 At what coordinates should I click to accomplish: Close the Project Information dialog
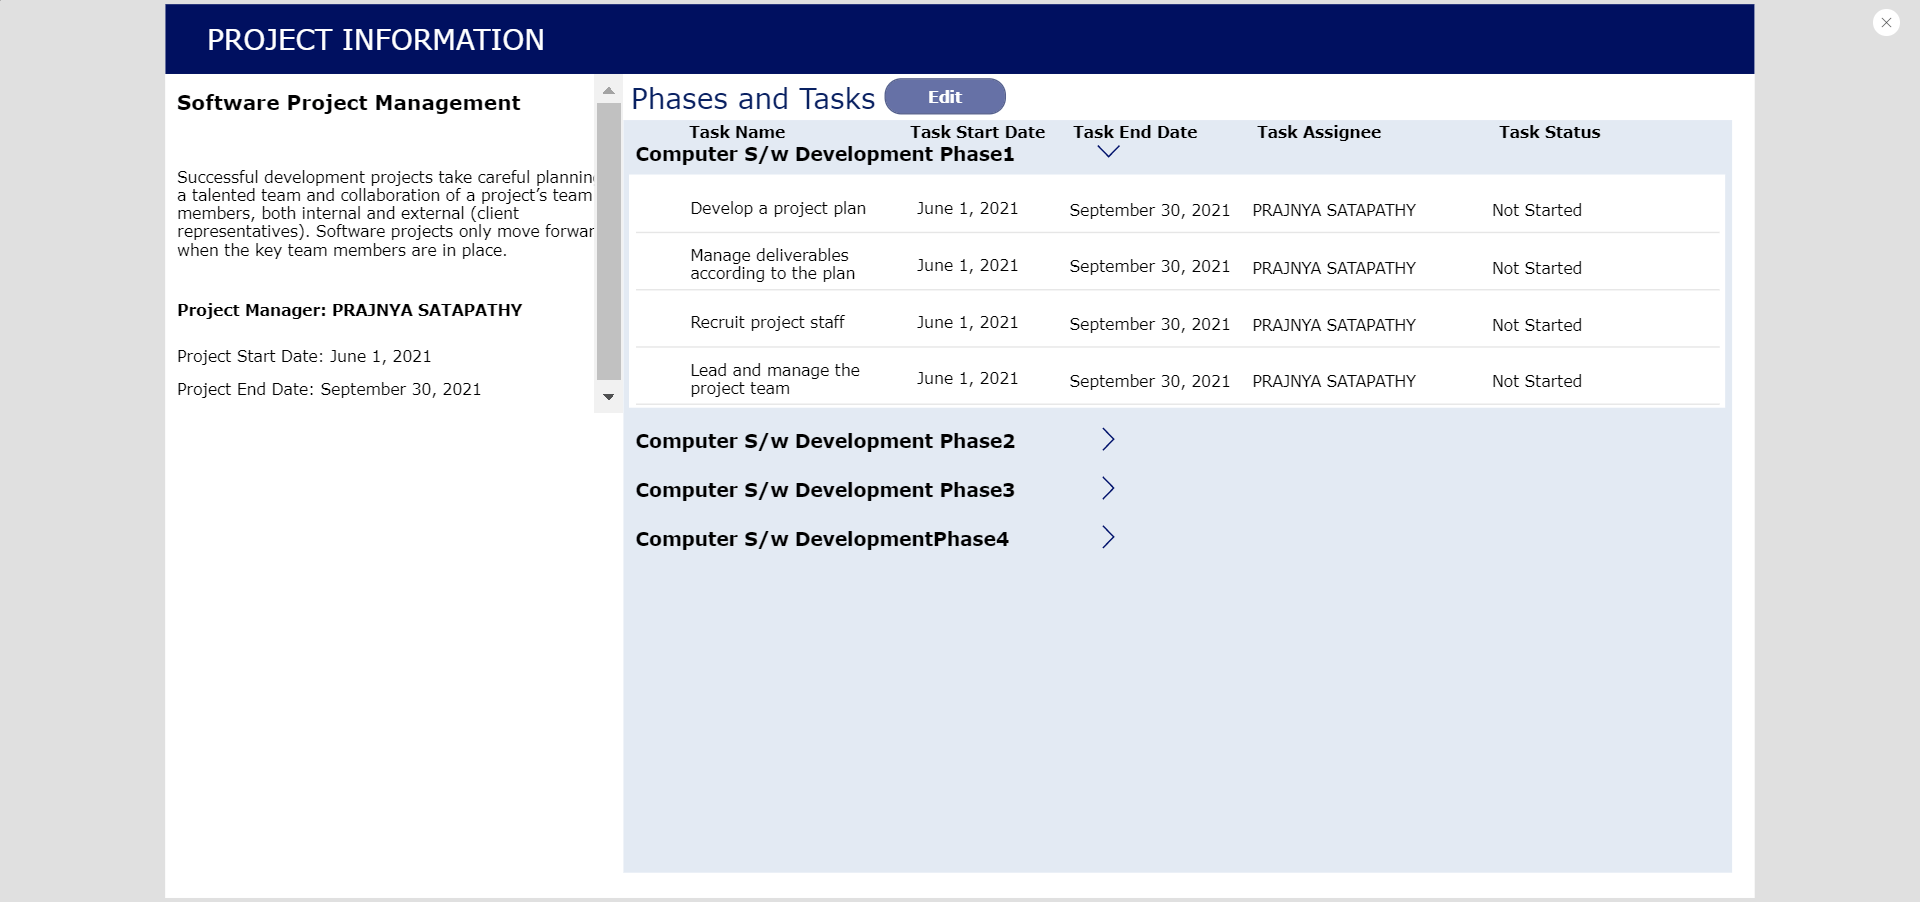coord(1886,22)
